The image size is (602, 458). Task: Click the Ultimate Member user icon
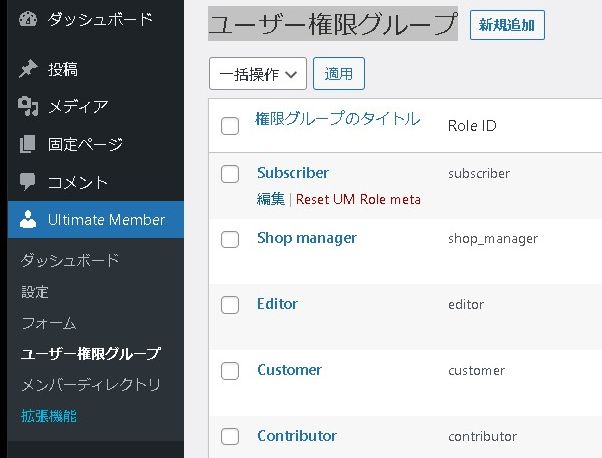pos(28,220)
